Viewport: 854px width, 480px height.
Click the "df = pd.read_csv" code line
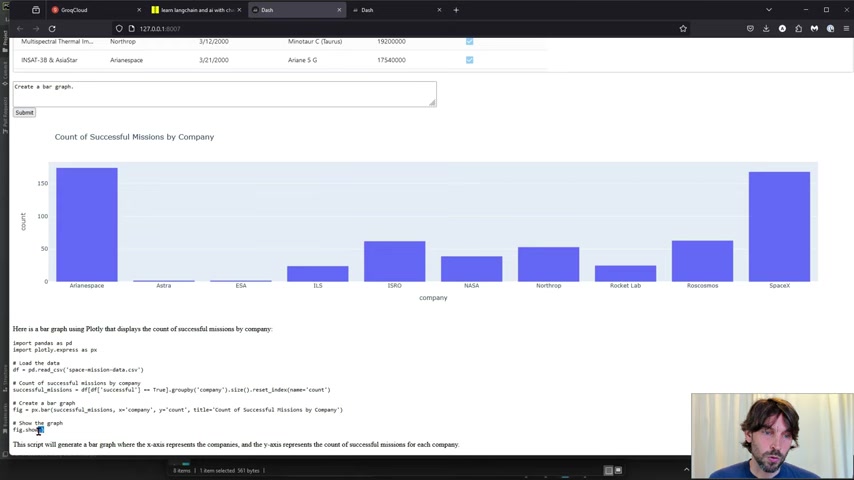78,370
